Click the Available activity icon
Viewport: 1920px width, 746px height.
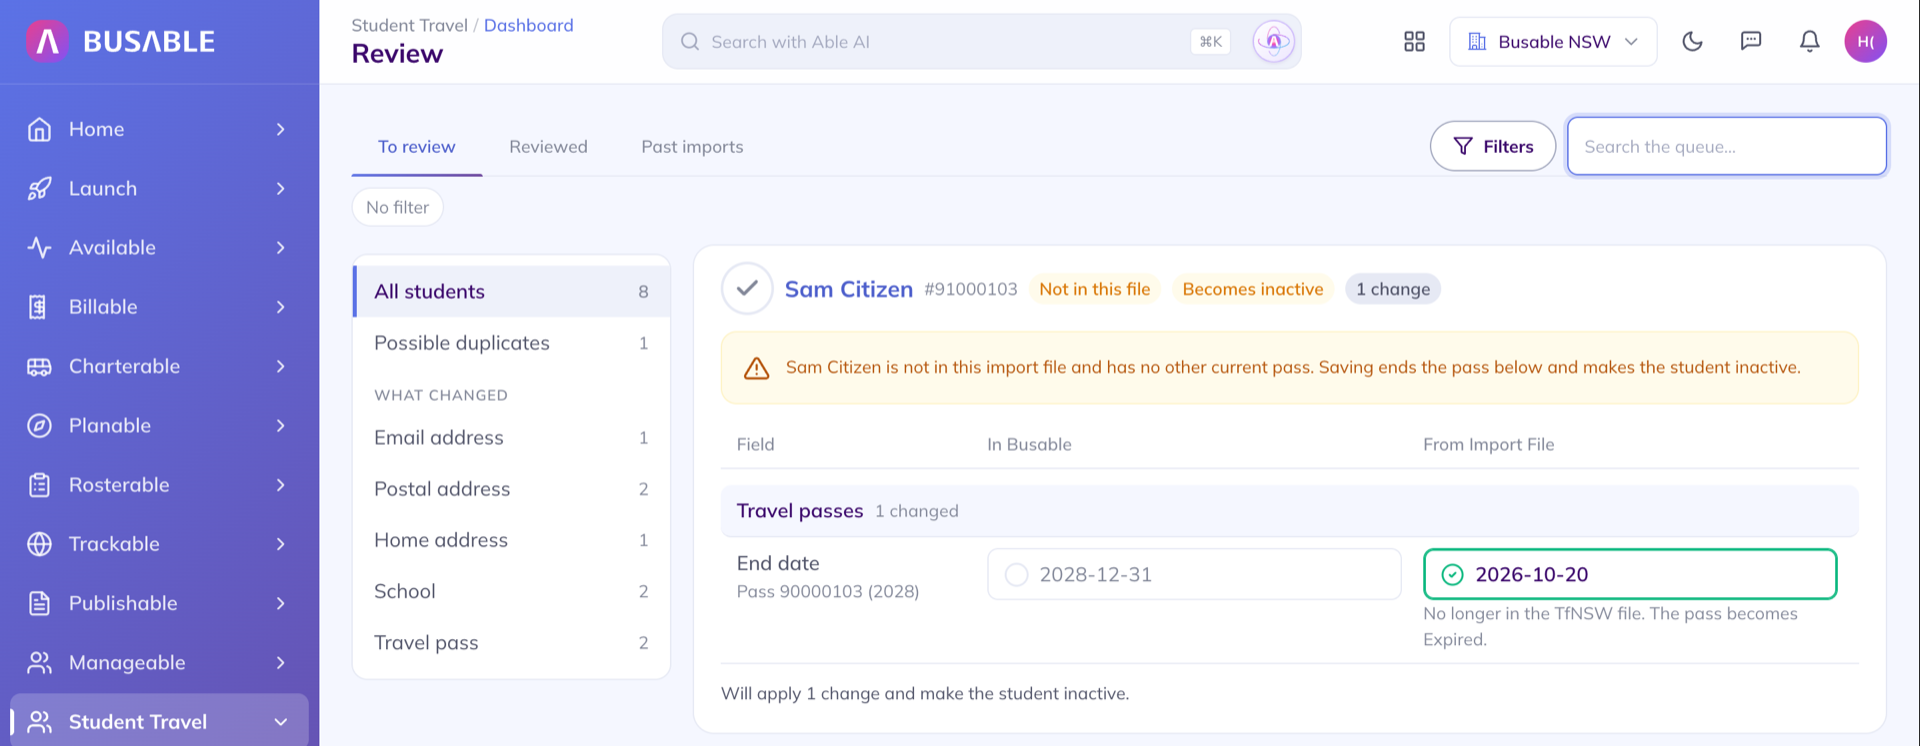pos(39,247)
